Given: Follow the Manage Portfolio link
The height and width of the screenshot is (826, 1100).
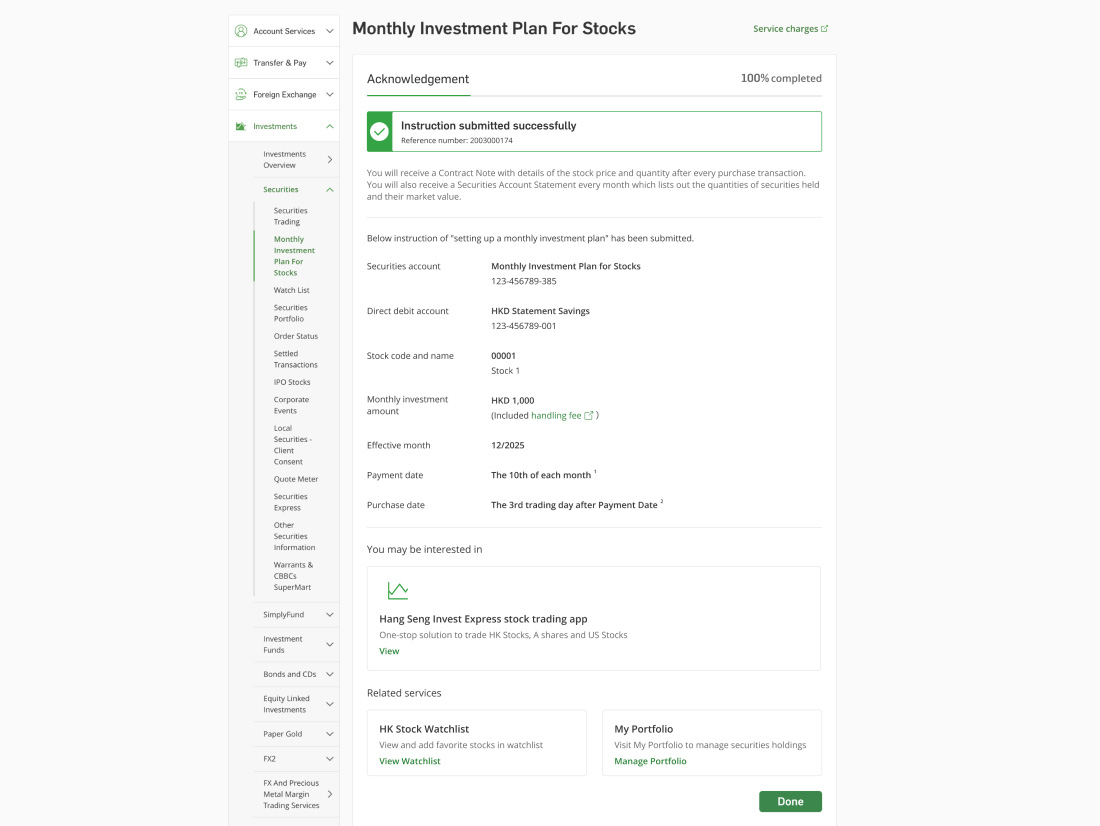Looking at the screenshot, I should pyautogui.click(x=651, y=761).
